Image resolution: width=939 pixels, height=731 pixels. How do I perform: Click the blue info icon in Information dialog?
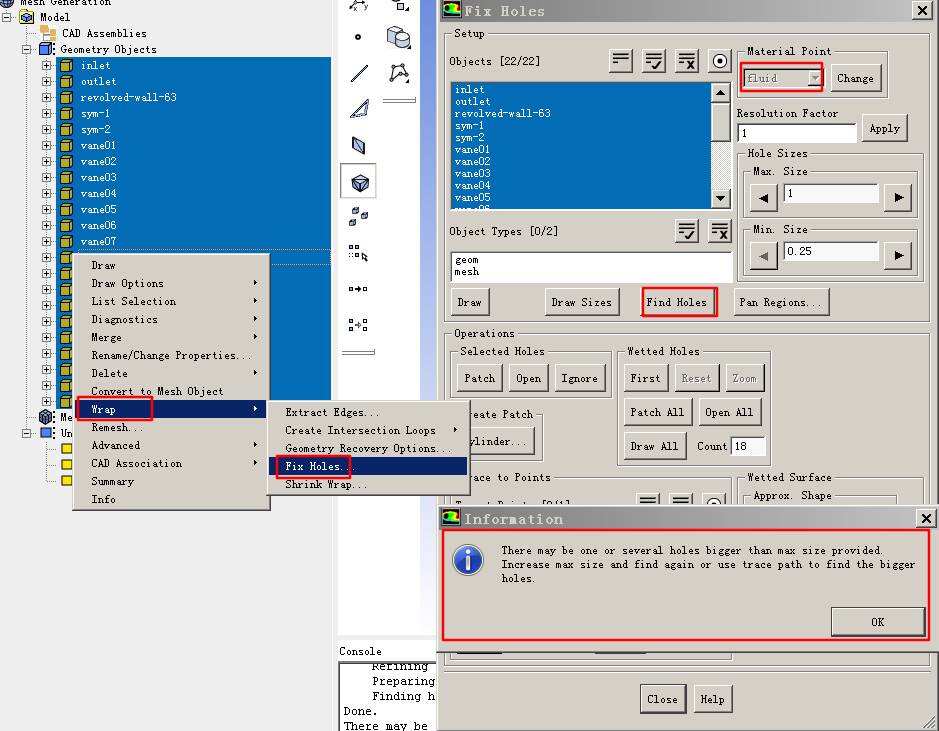468,560
